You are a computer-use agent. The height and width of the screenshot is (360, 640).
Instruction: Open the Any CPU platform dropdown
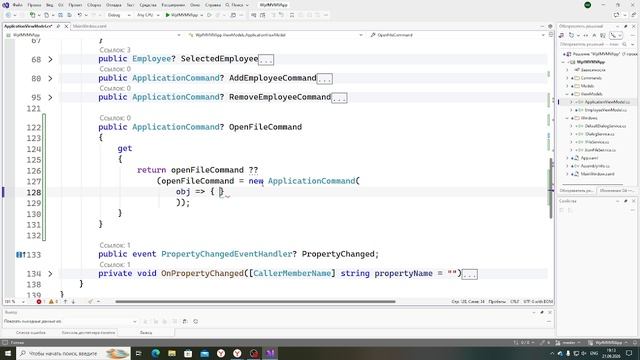tap(148, 15)
